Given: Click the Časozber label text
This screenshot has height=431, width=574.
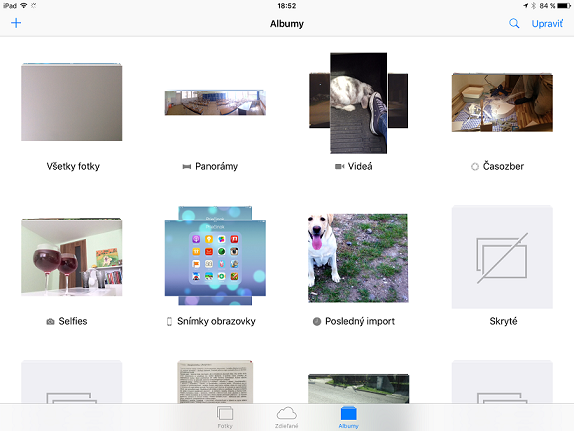Looking at the screenshot, I should tap(503, 166).
